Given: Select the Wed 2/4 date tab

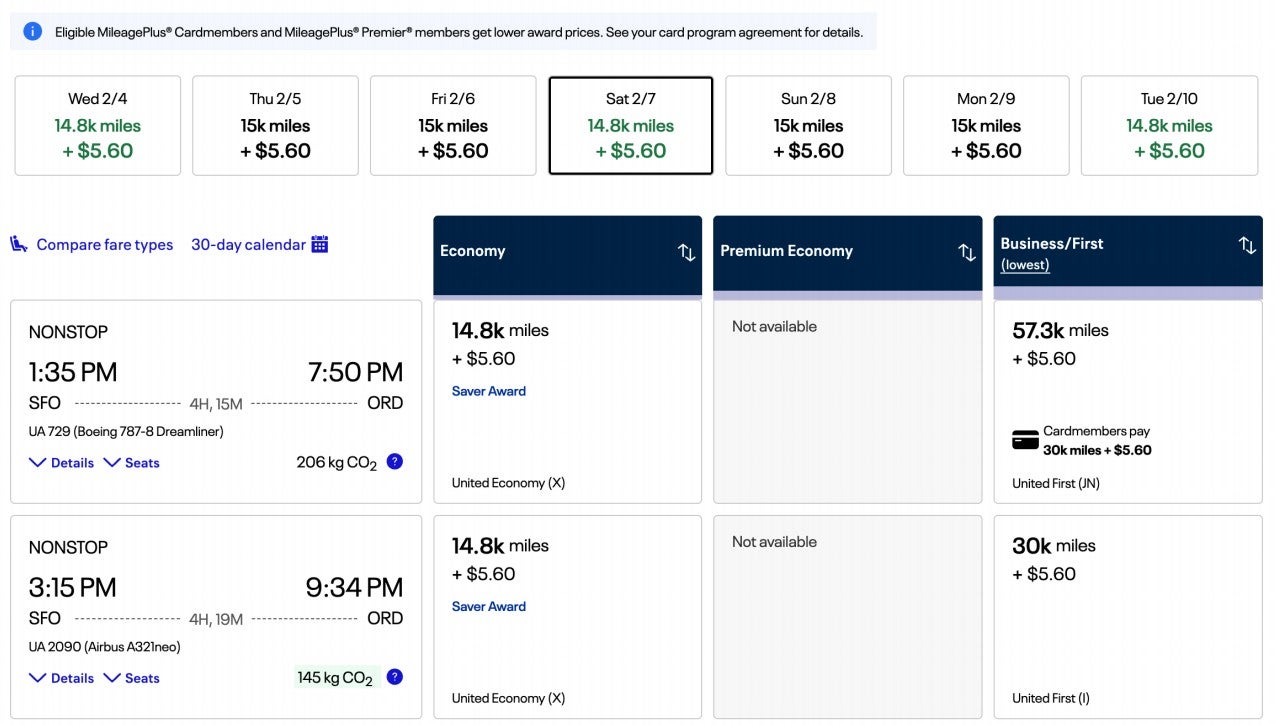Looking at the screenshot, I should pyautogui.click(x=97, y=125).
